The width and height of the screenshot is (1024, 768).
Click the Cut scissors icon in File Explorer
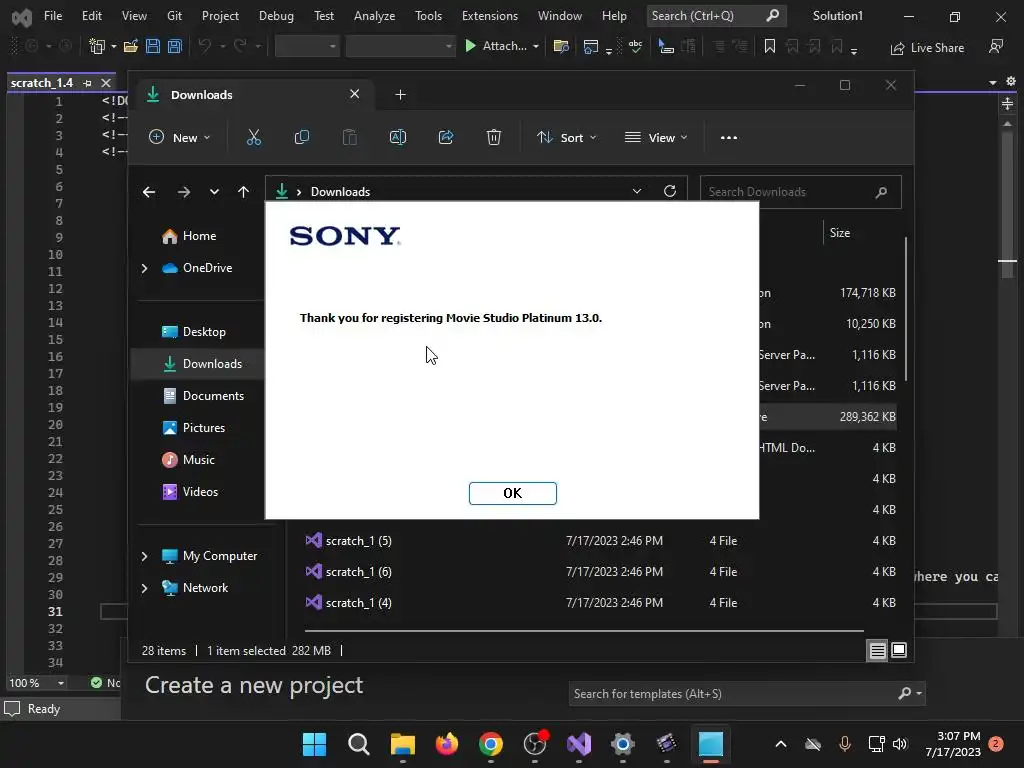[x=253, y=138]
